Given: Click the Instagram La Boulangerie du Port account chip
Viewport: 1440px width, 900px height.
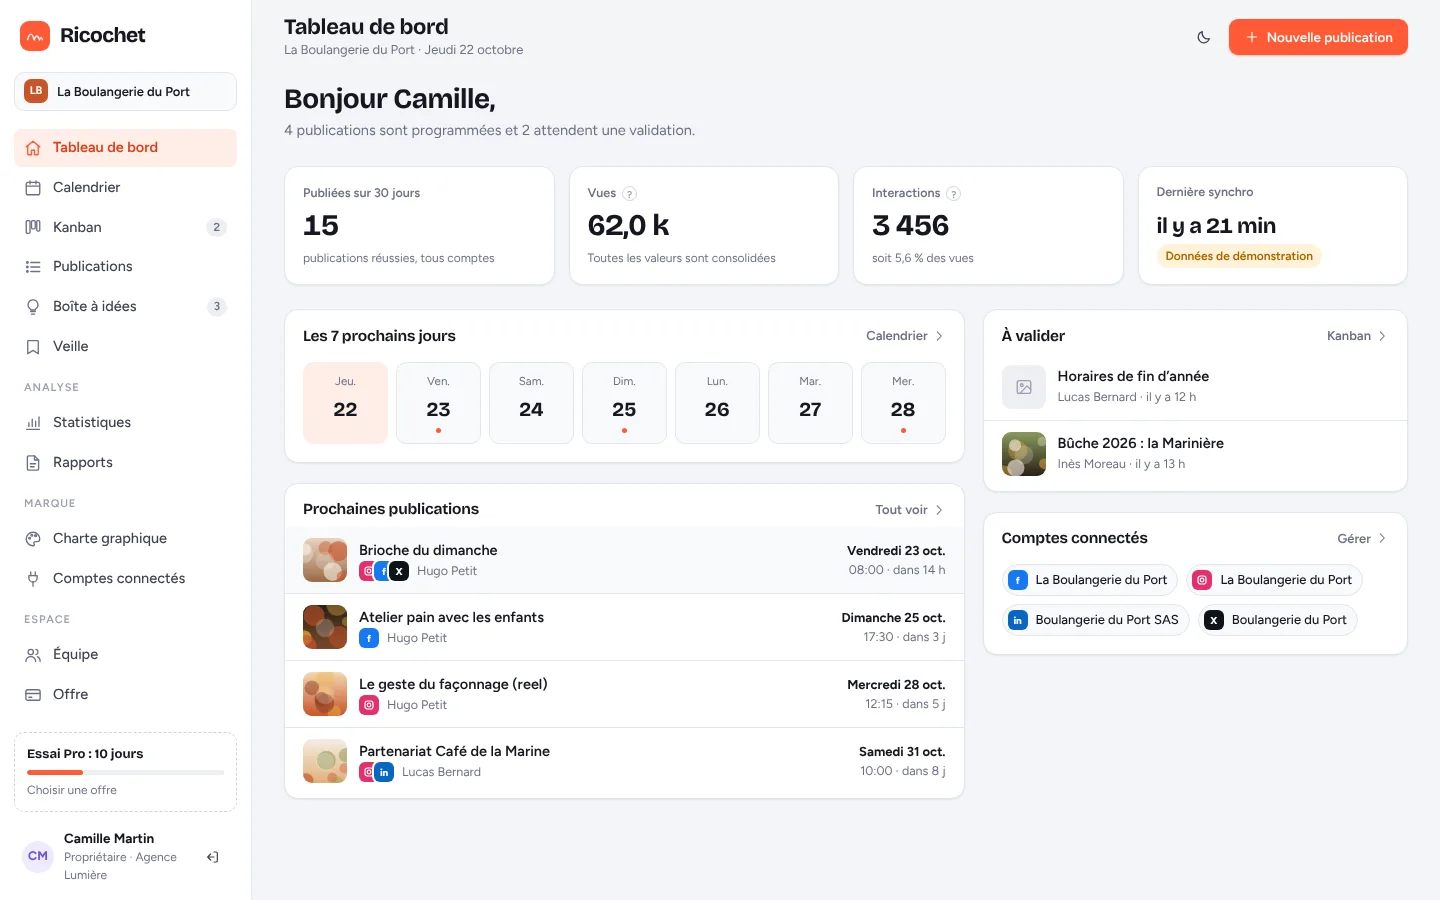Looking at the screenshot, I should tap(1275, 580).
